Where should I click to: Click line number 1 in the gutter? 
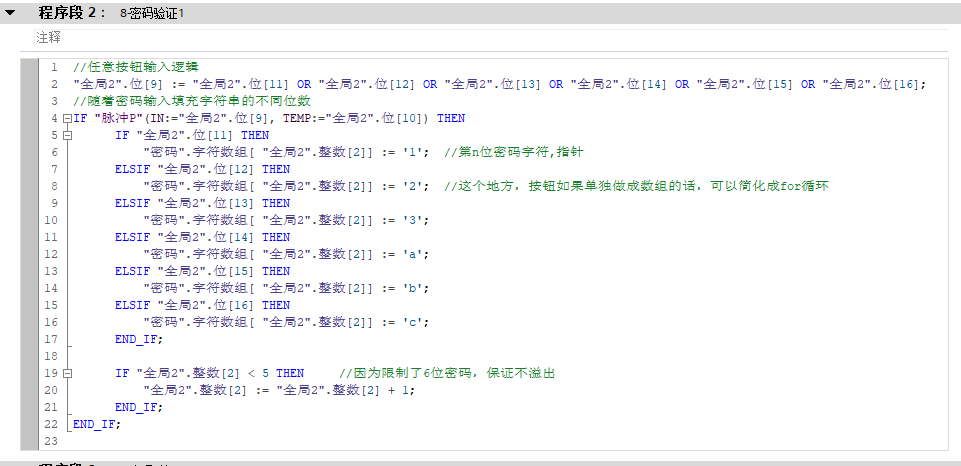pyautogui.click(x=52, y=67)
